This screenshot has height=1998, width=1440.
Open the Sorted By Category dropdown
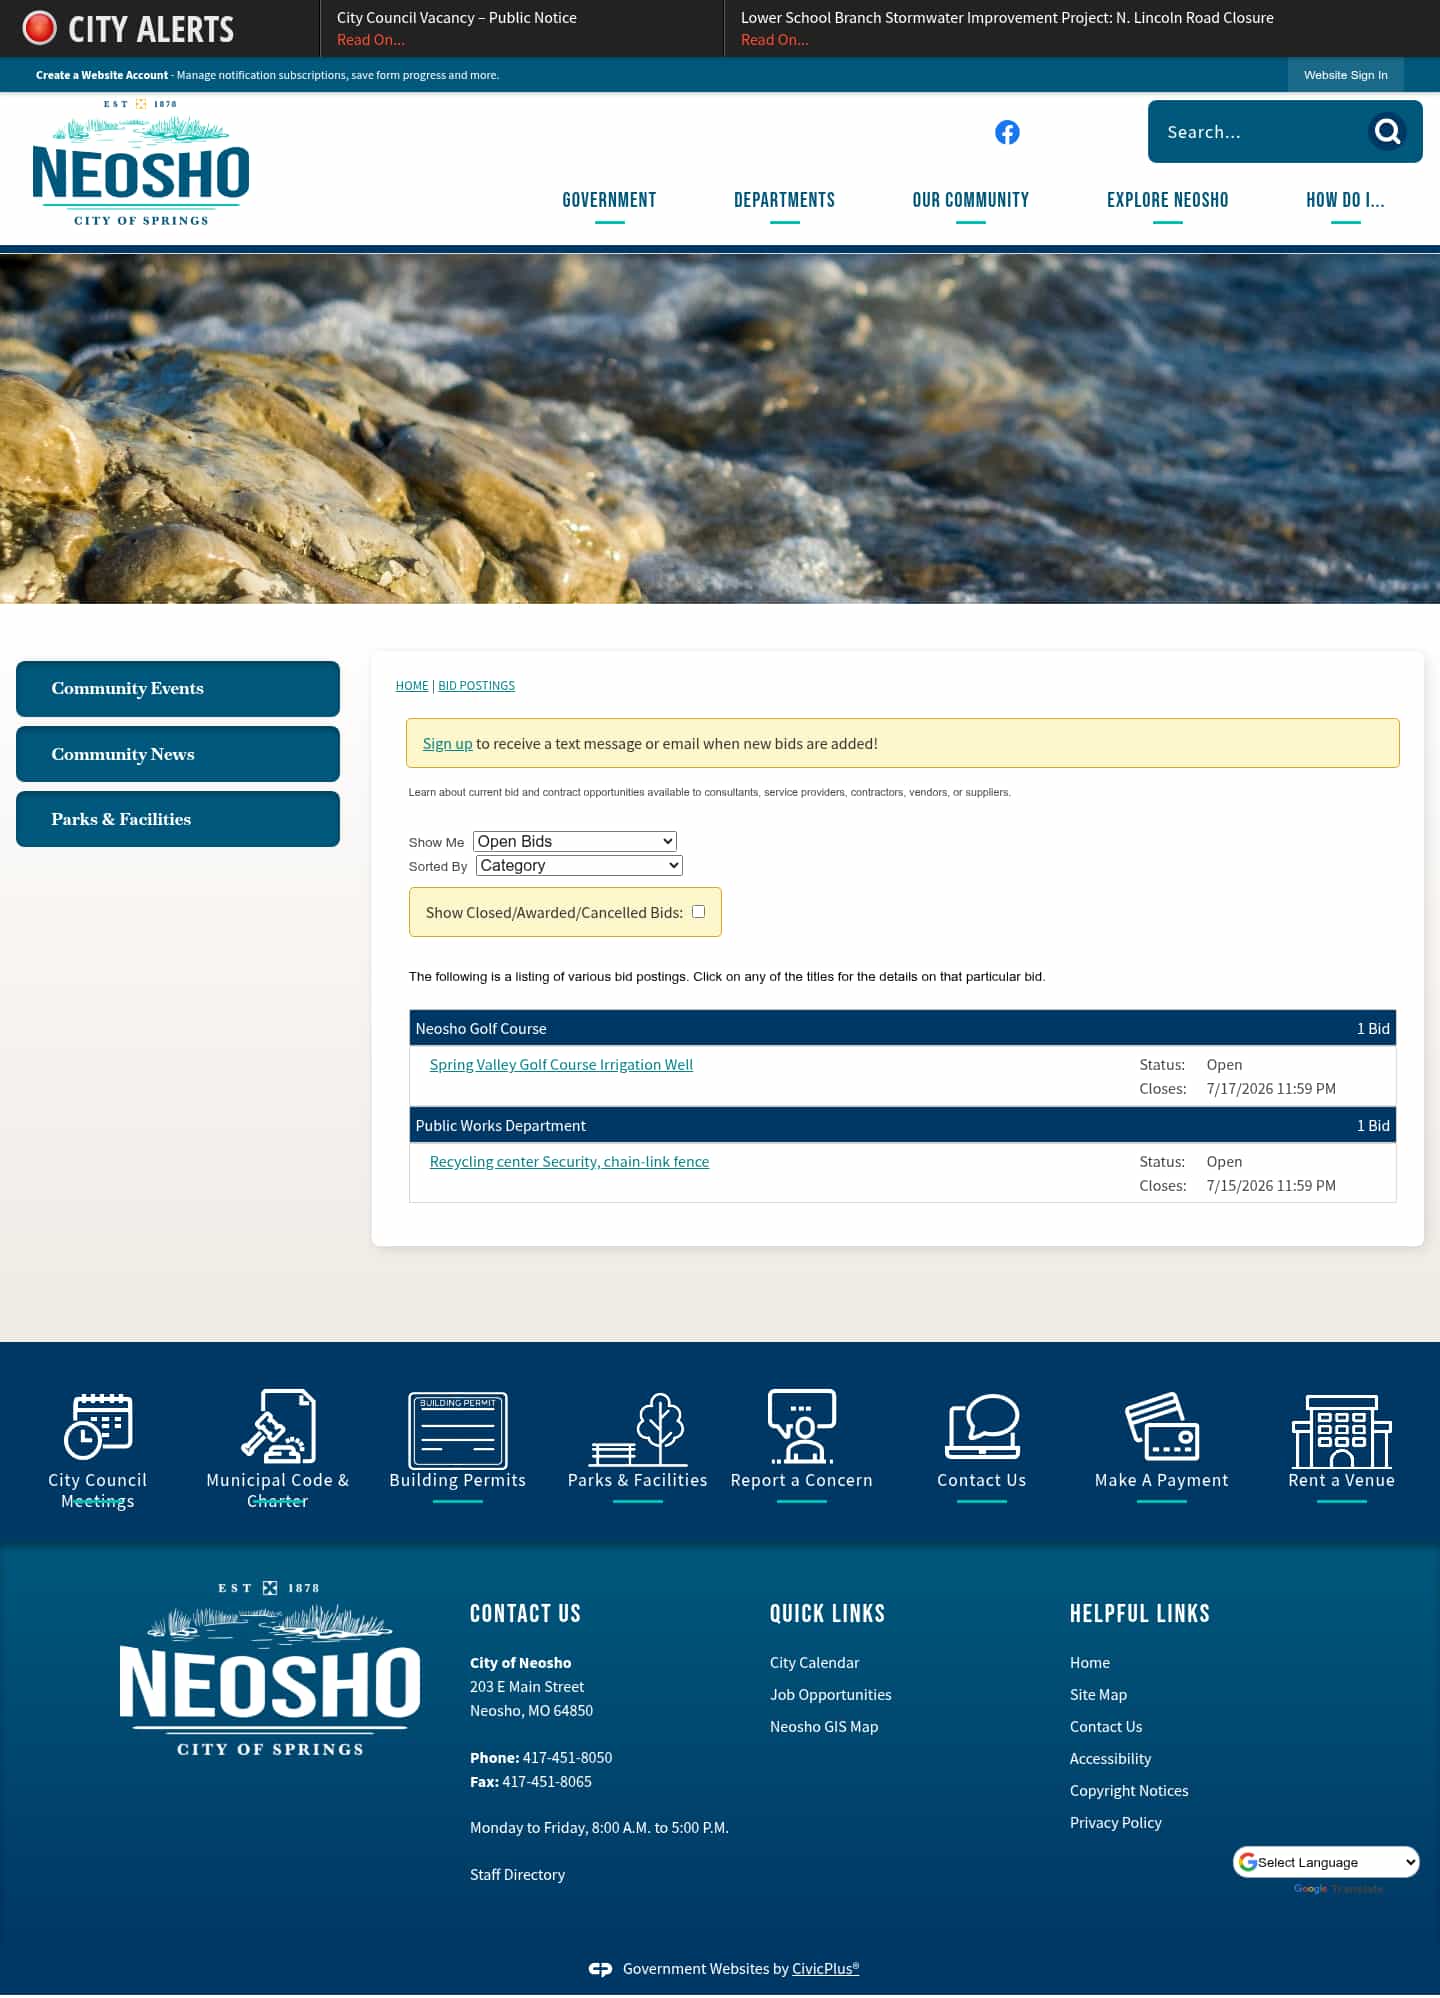579,865
